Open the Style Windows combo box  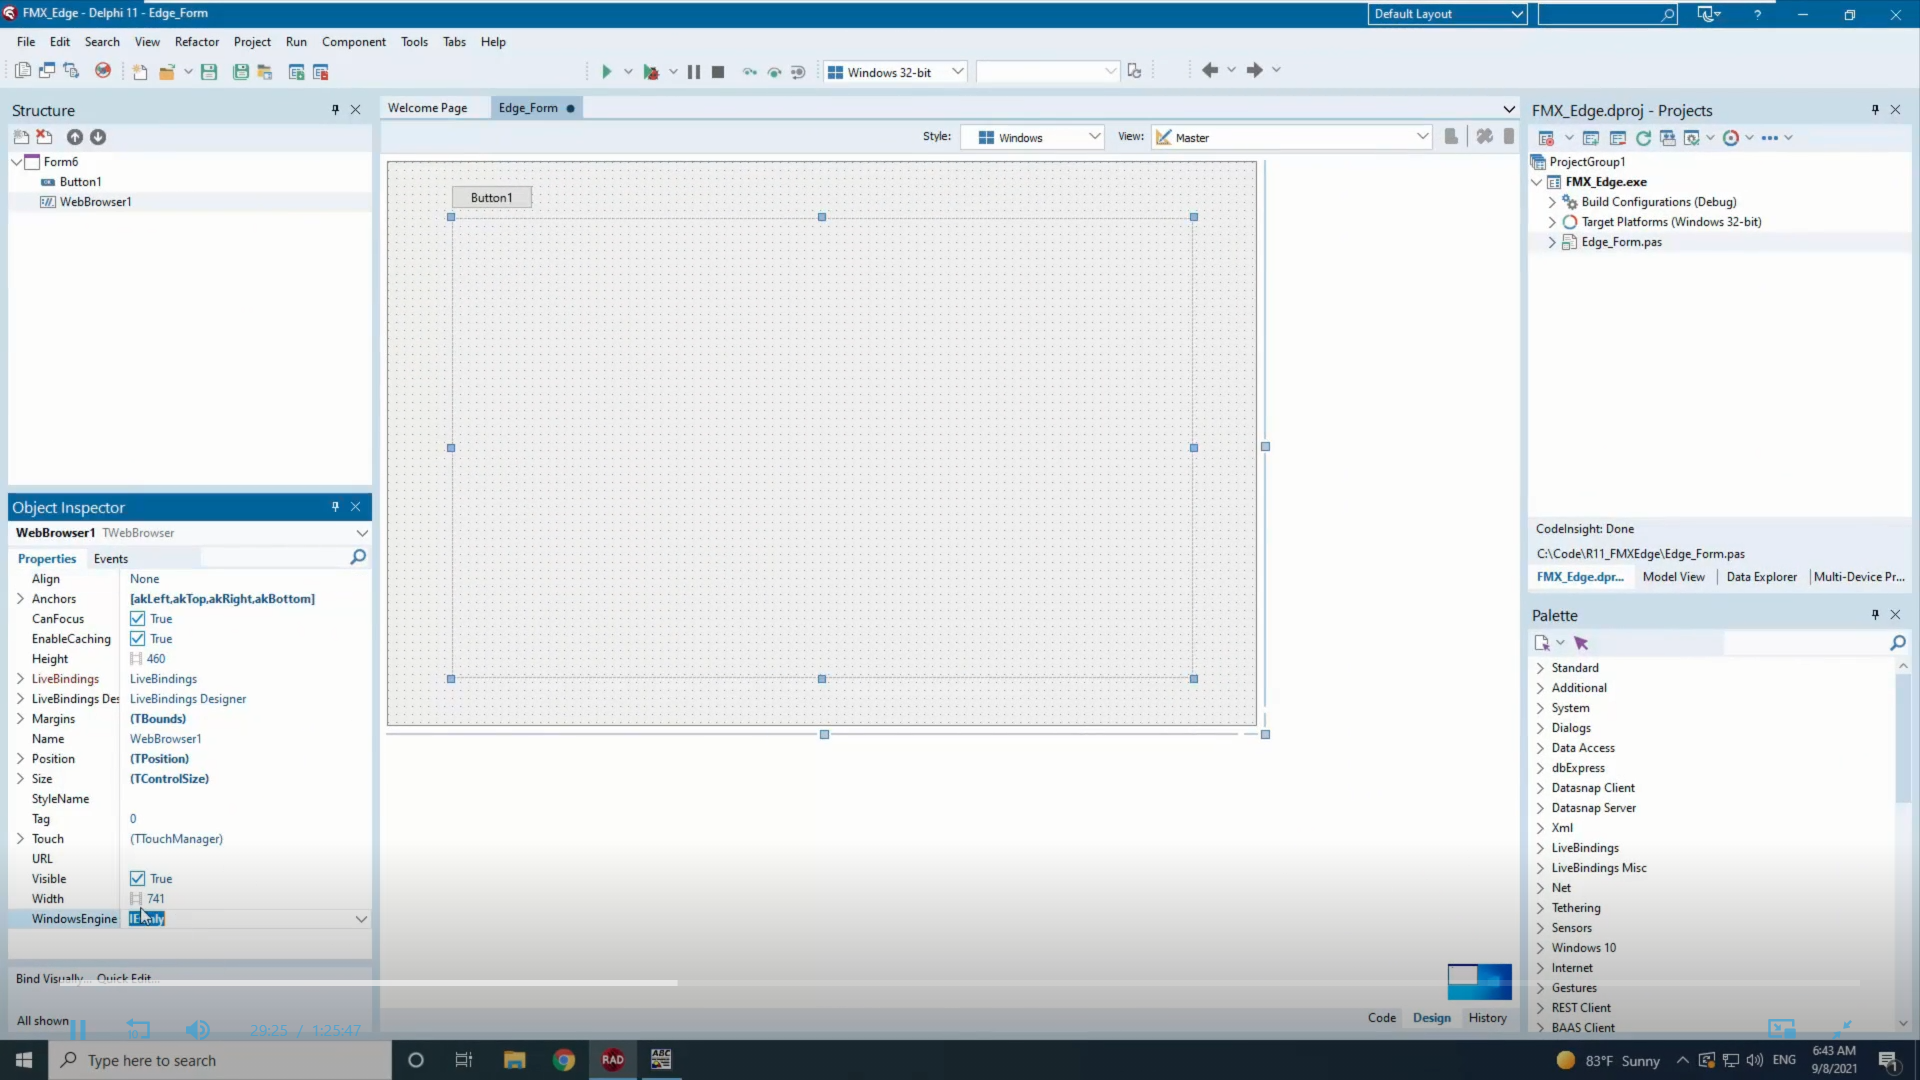1032,137
